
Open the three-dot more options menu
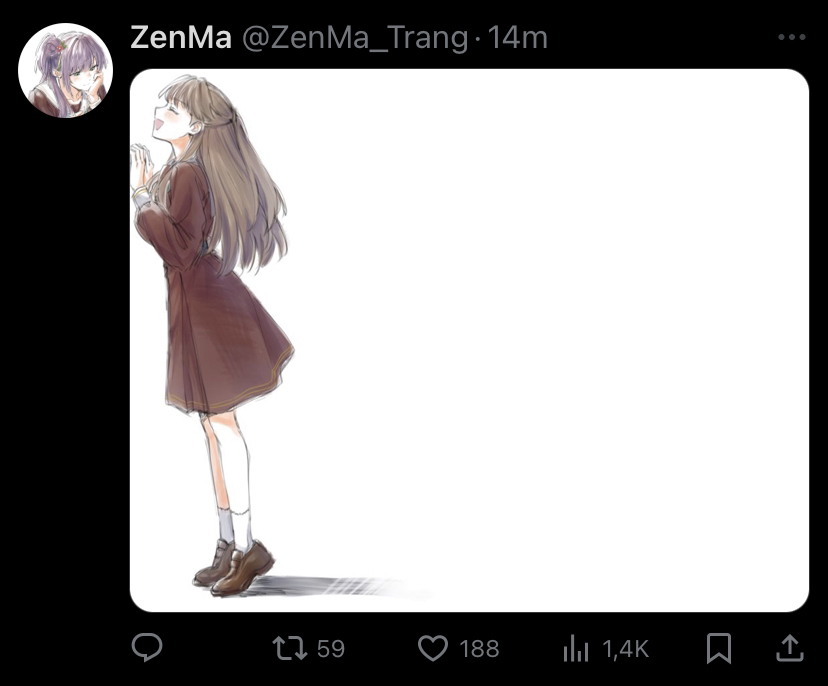click(x=792, y=37)
